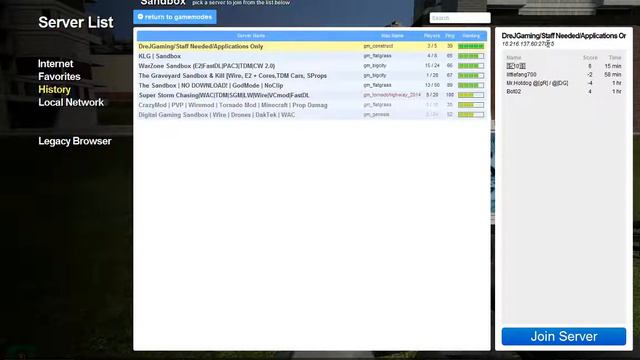Image resolution: width=640 pixels, height=360 pixels.
Task: Click the tornado highway map name cell
Action: [x=392, y=95]
